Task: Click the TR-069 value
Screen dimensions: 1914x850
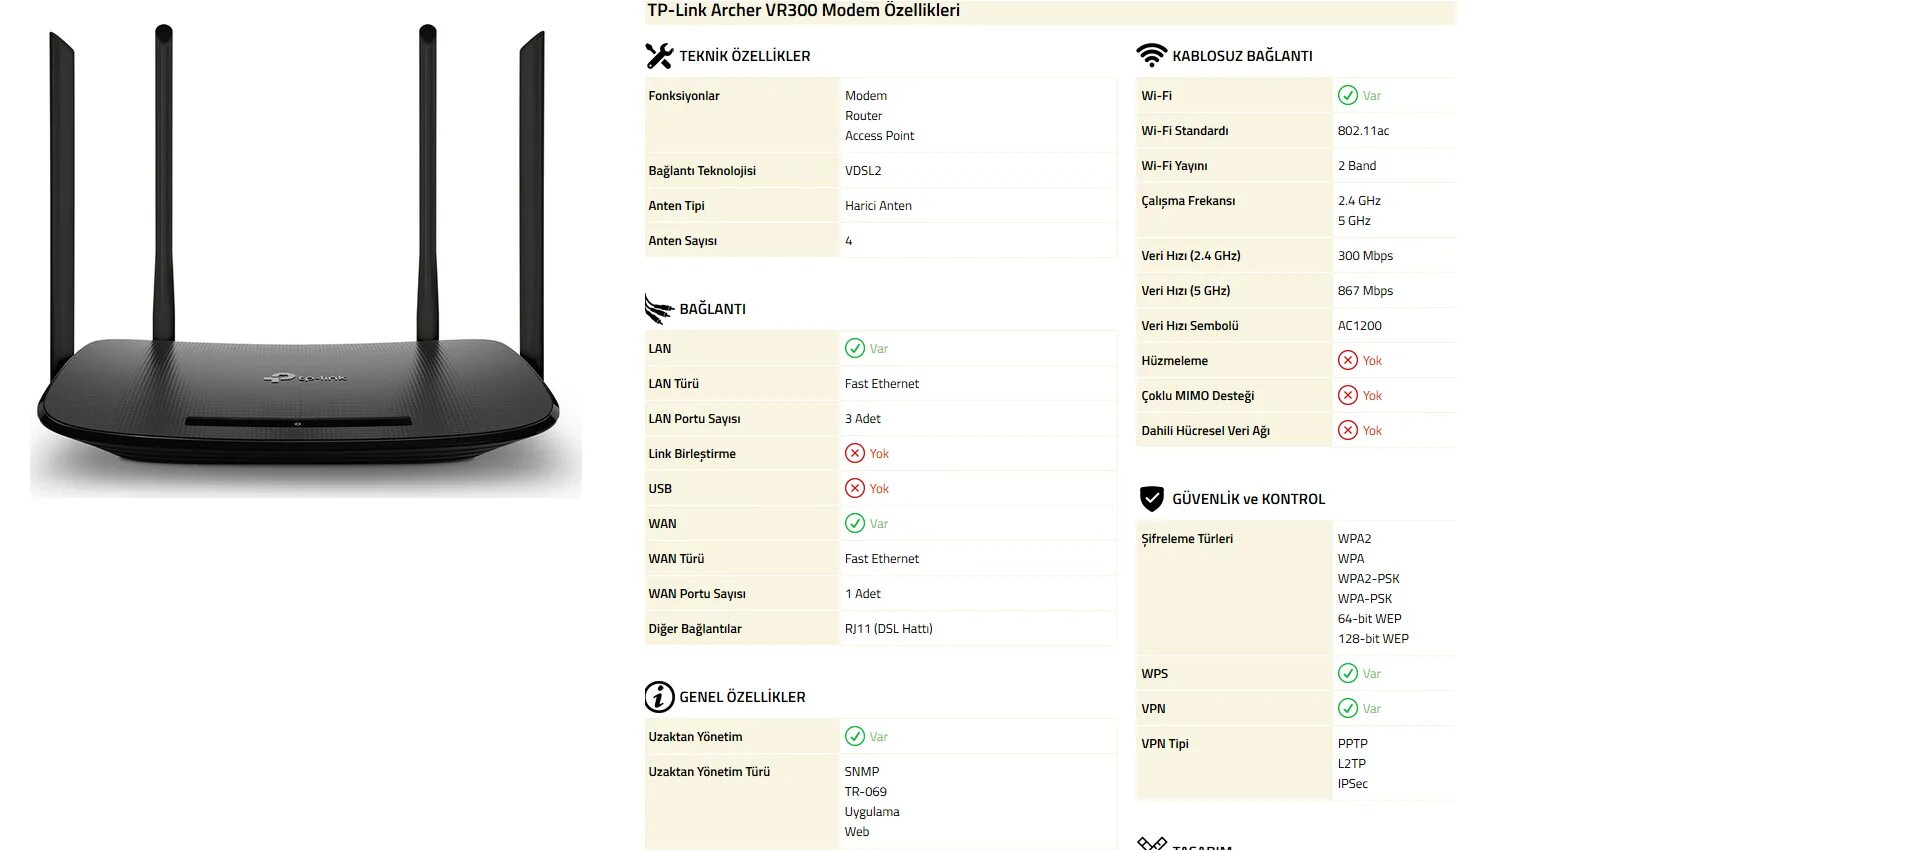Action: 865,792
